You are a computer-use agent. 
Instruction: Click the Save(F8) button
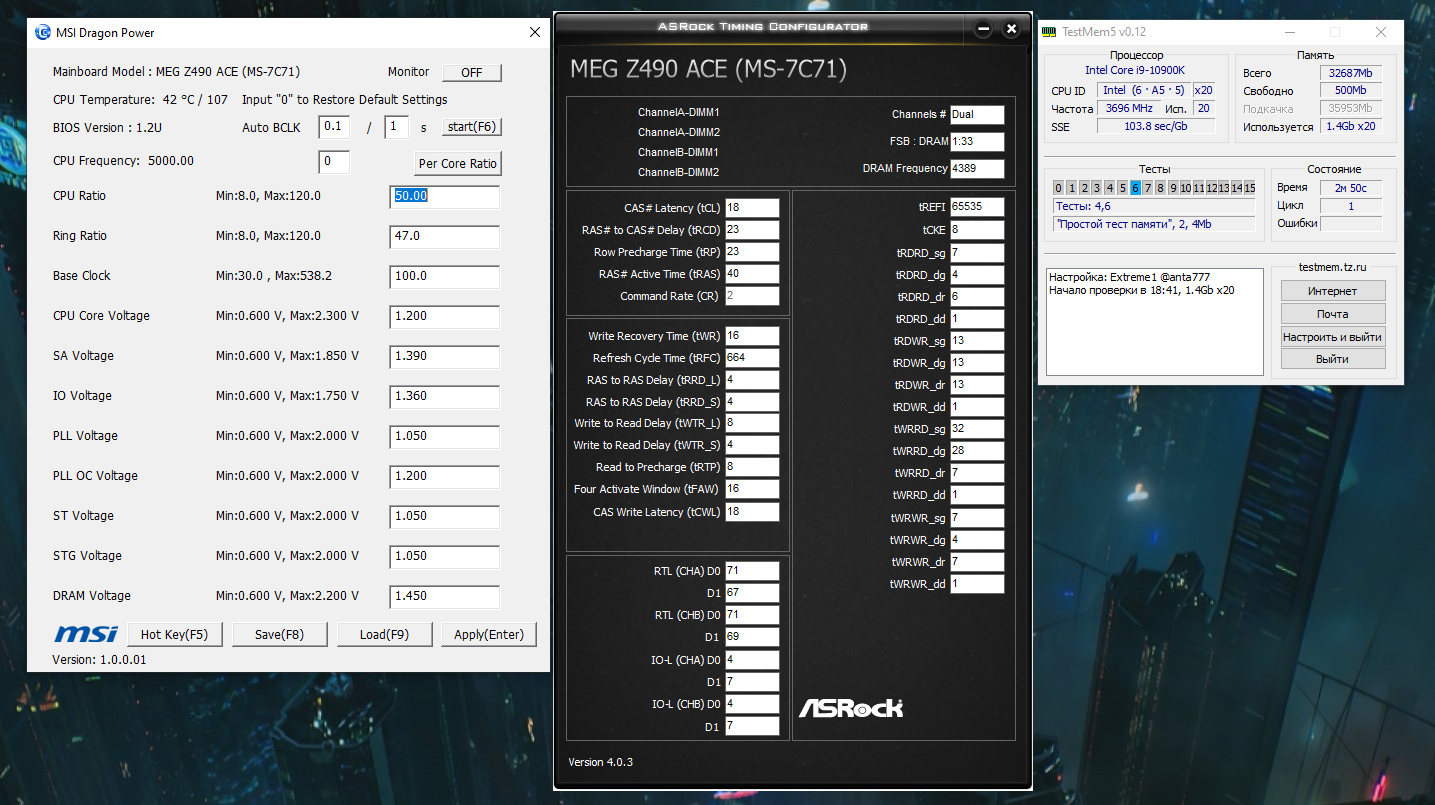coord(280,634)
